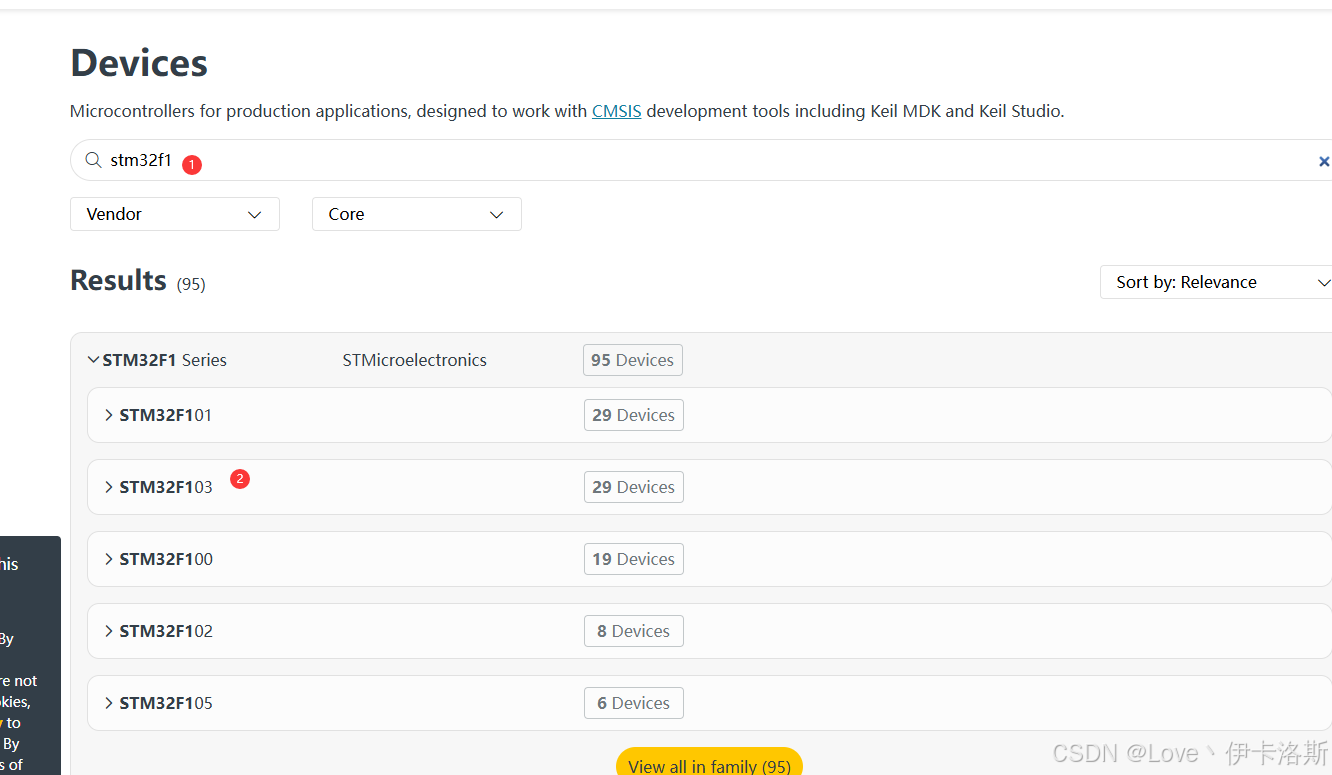This screenshot has width=1332, height=775.
Task: Select the STM32F1 Series row title
Action: coord(165,360)
